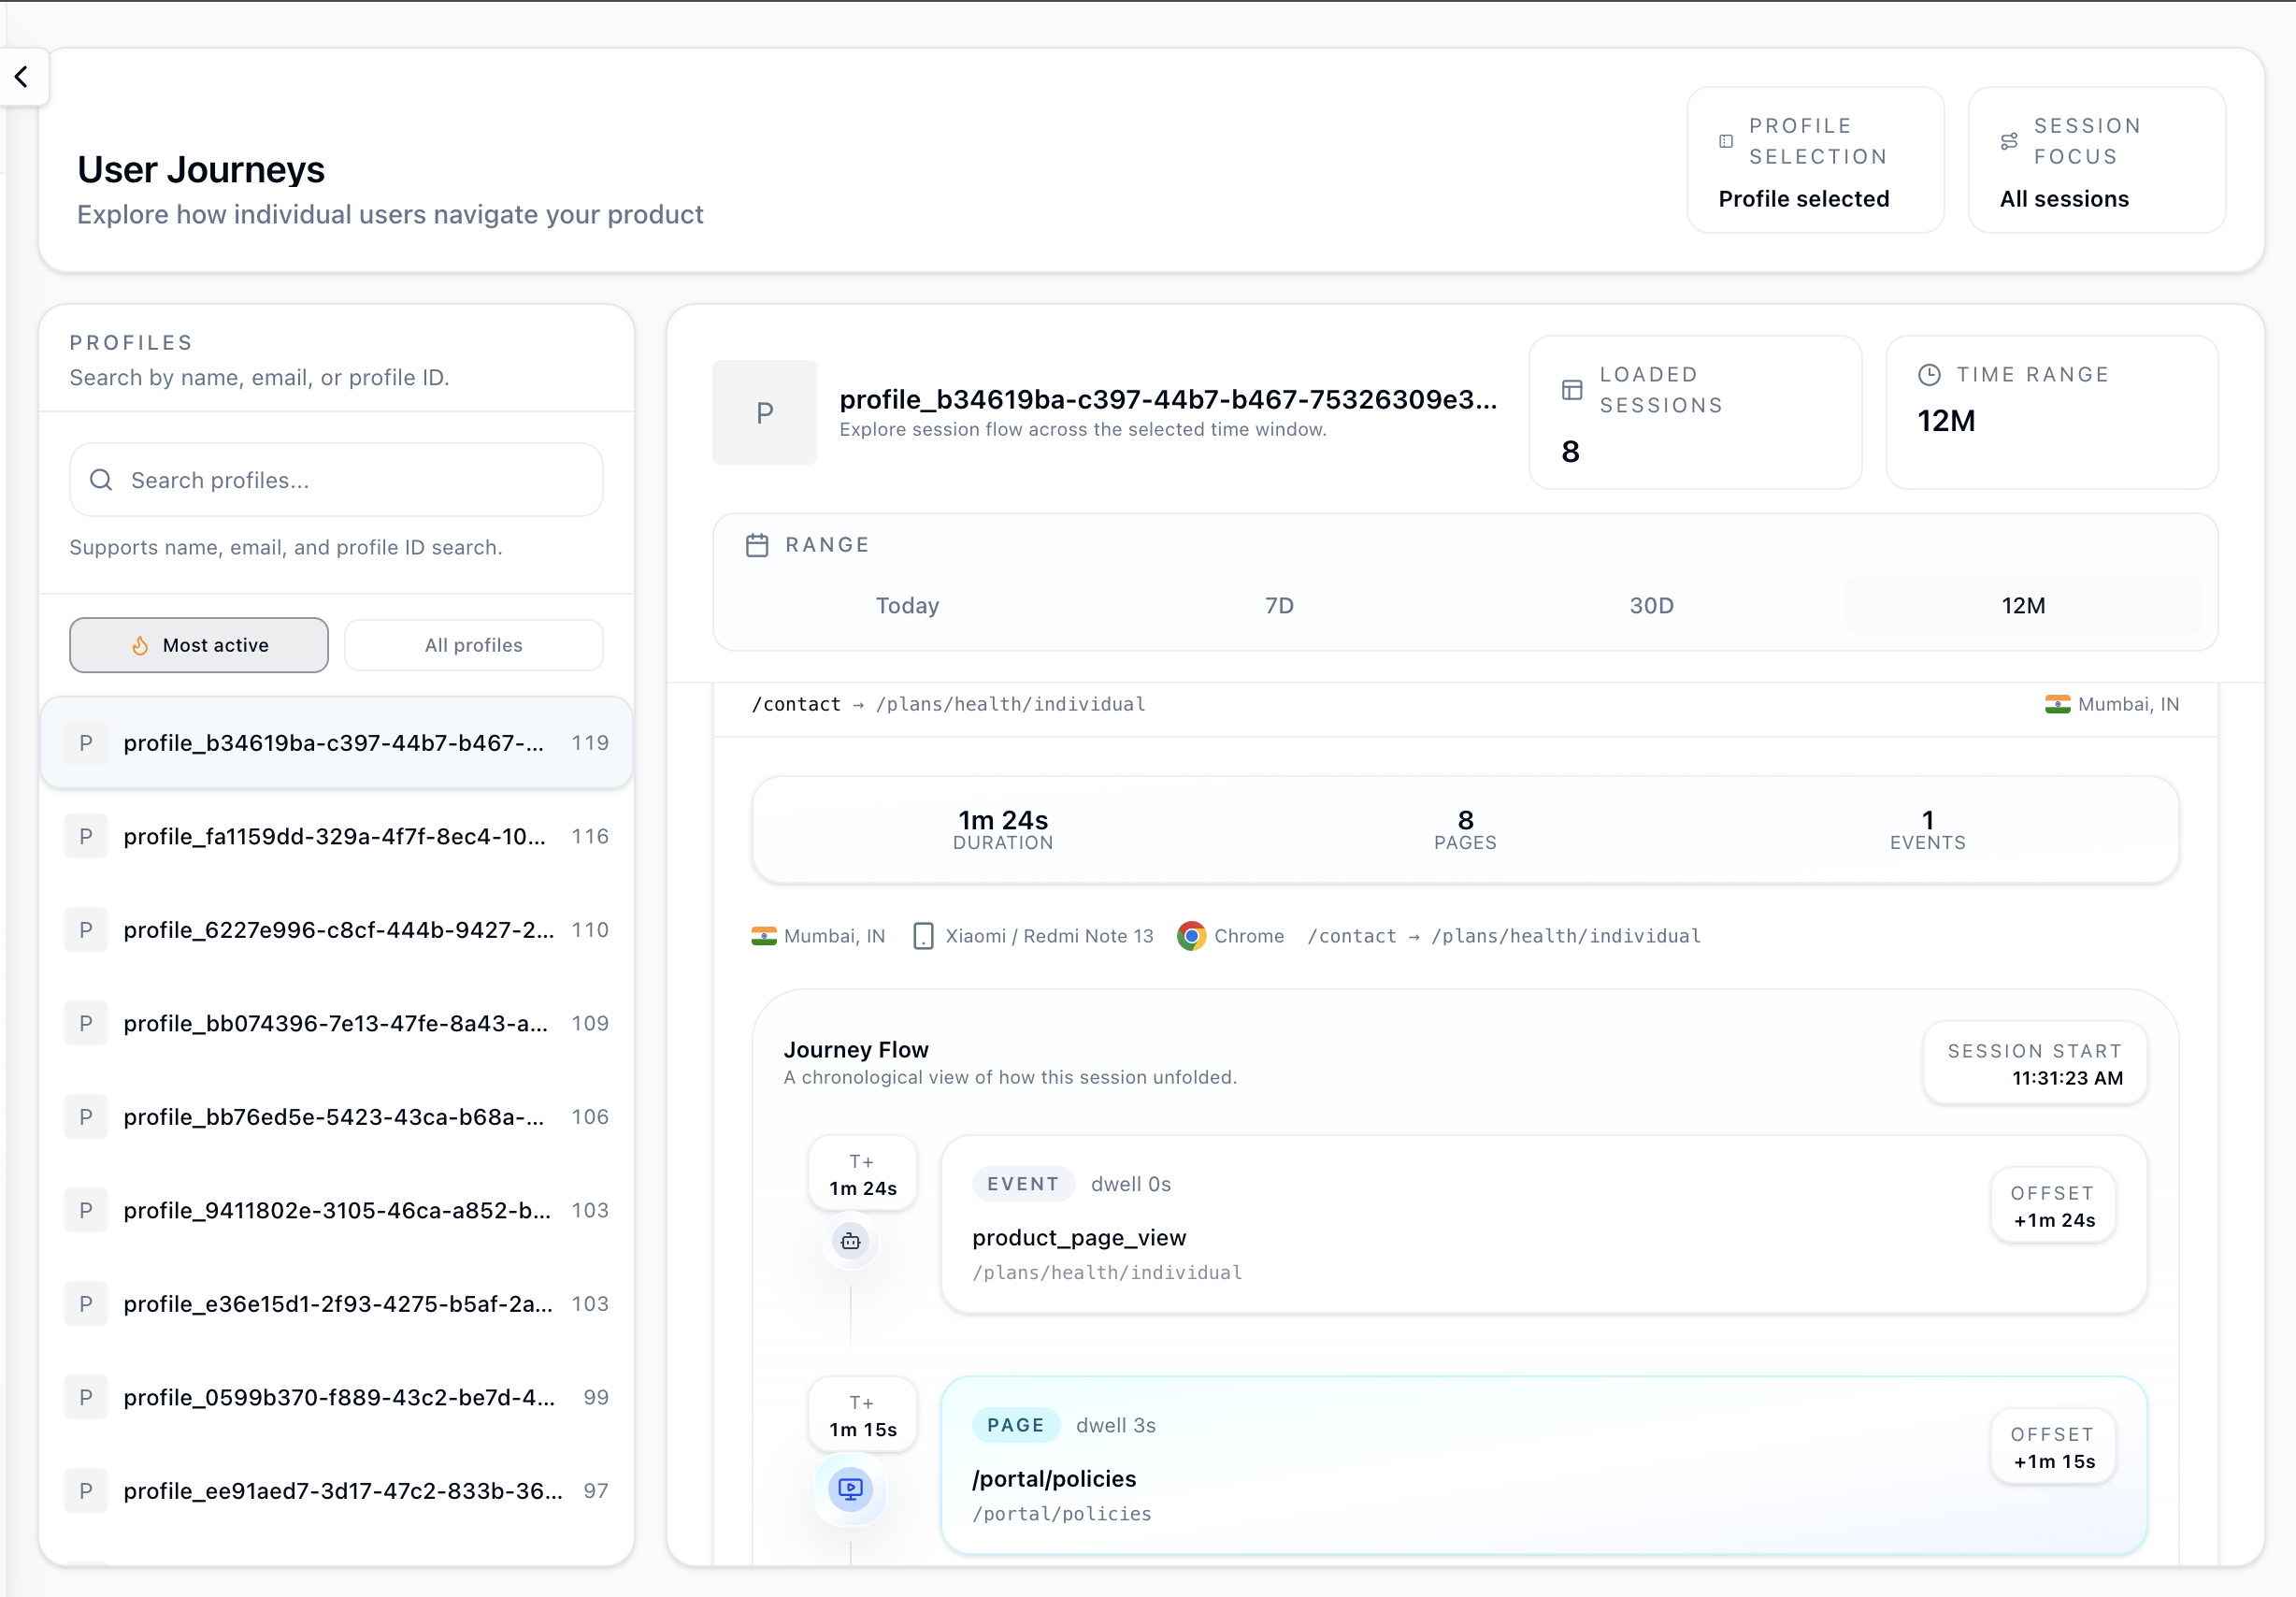Click the monitor icon beside /portal/policies step
Image resolution: width=2296 pixels, height=1597 pixels.
click(x=850, y=1489)
